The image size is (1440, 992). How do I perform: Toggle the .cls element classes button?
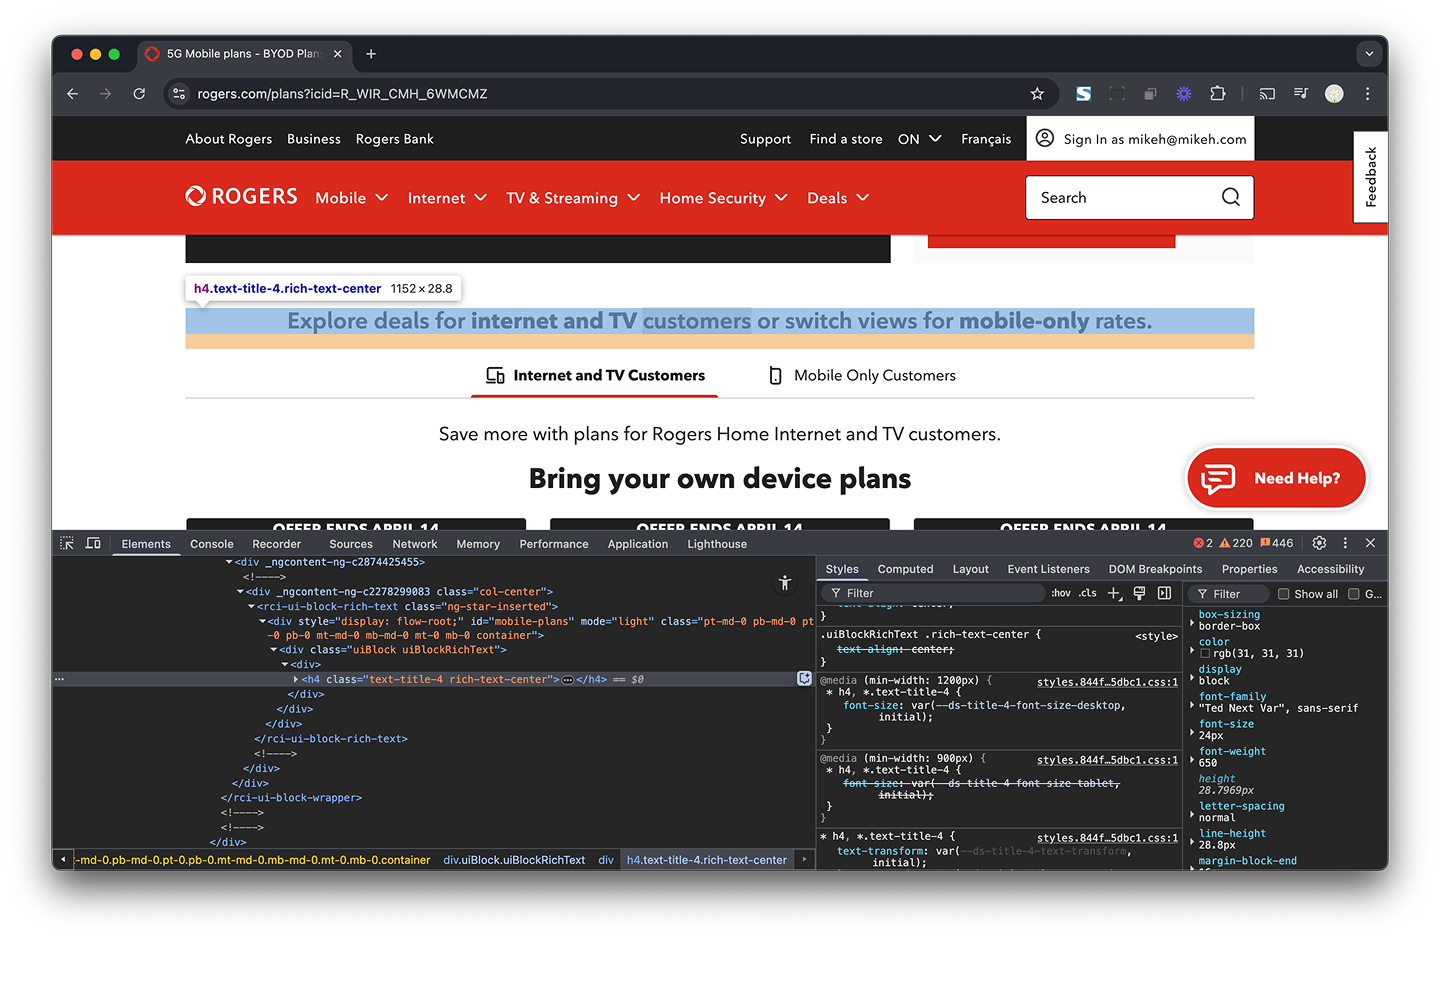[x=1088, y=593]
